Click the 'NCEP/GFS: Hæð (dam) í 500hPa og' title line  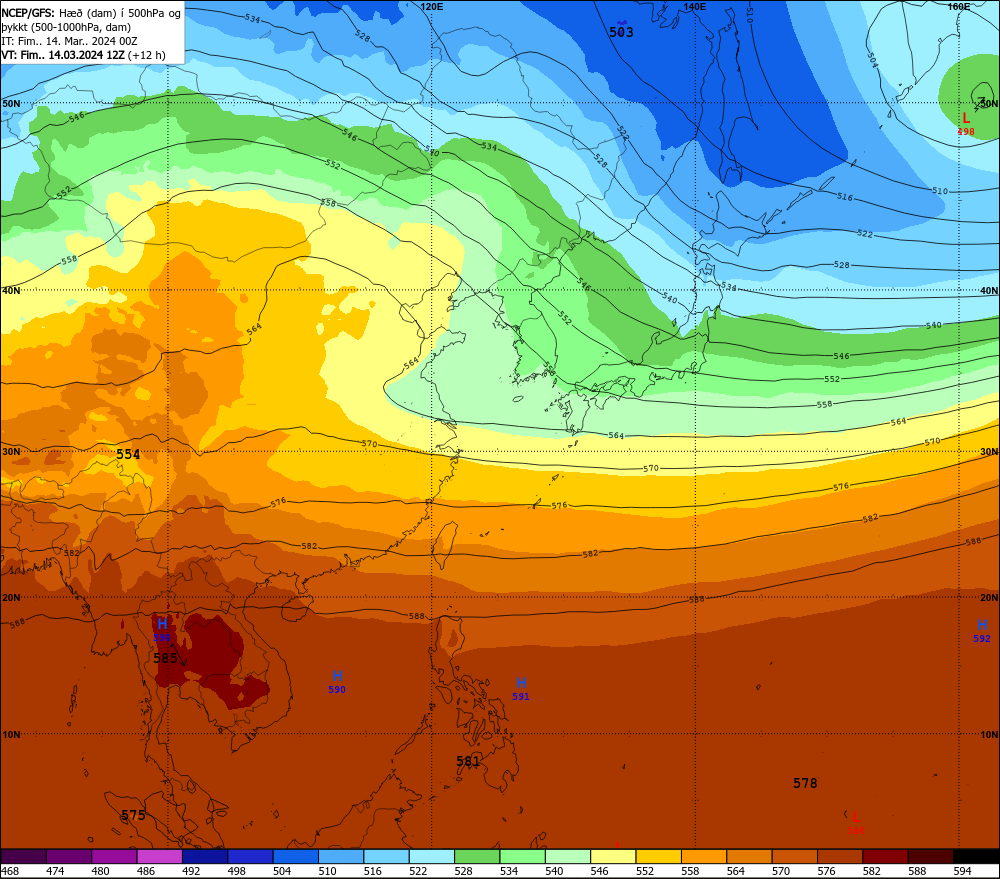(x=91, y=13)
